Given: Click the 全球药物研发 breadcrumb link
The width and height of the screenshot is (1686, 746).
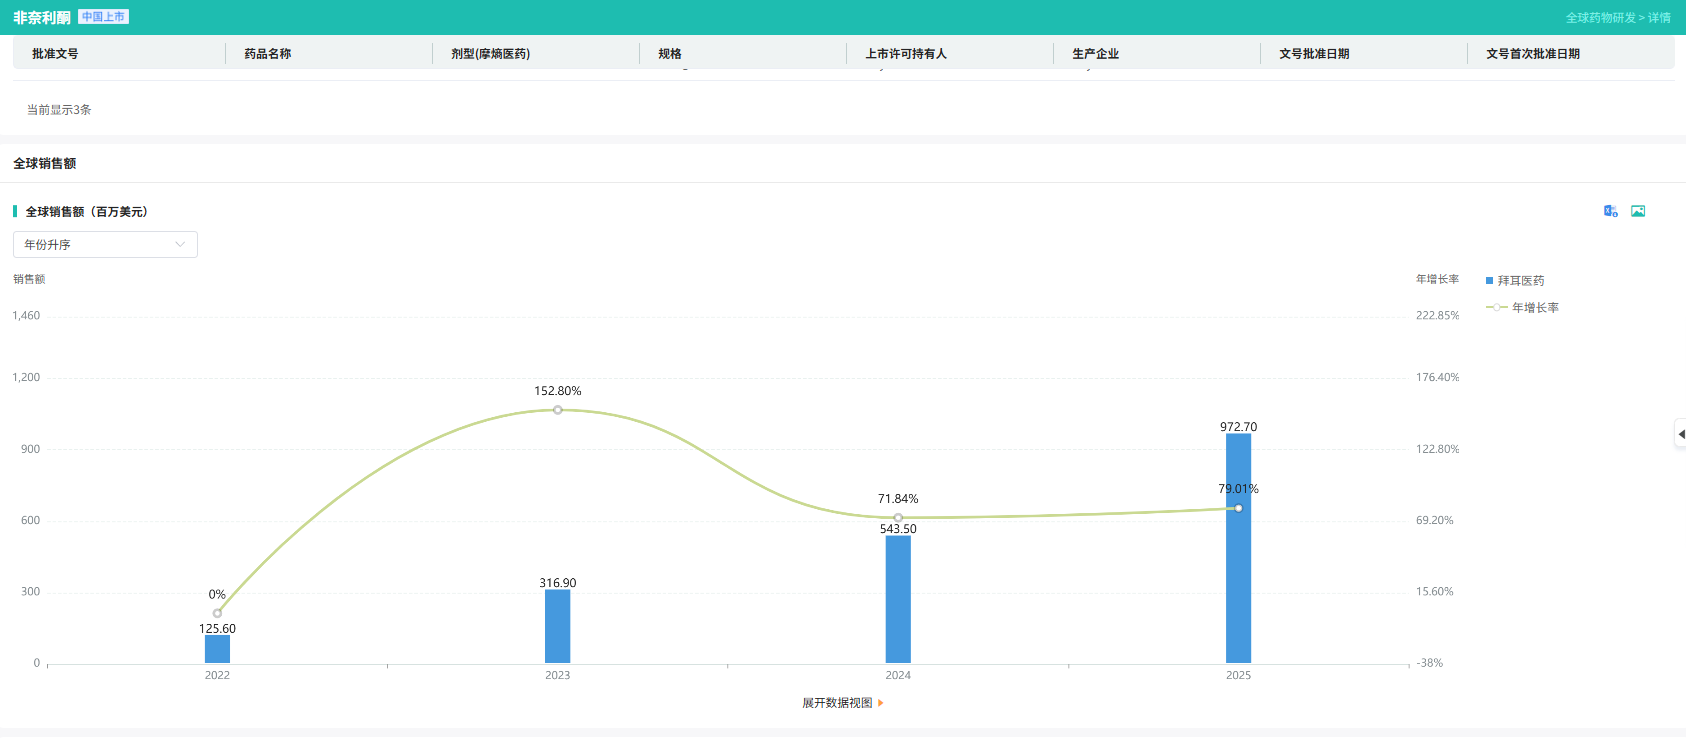Looking at the screenshot, I should pos(1601,18).
